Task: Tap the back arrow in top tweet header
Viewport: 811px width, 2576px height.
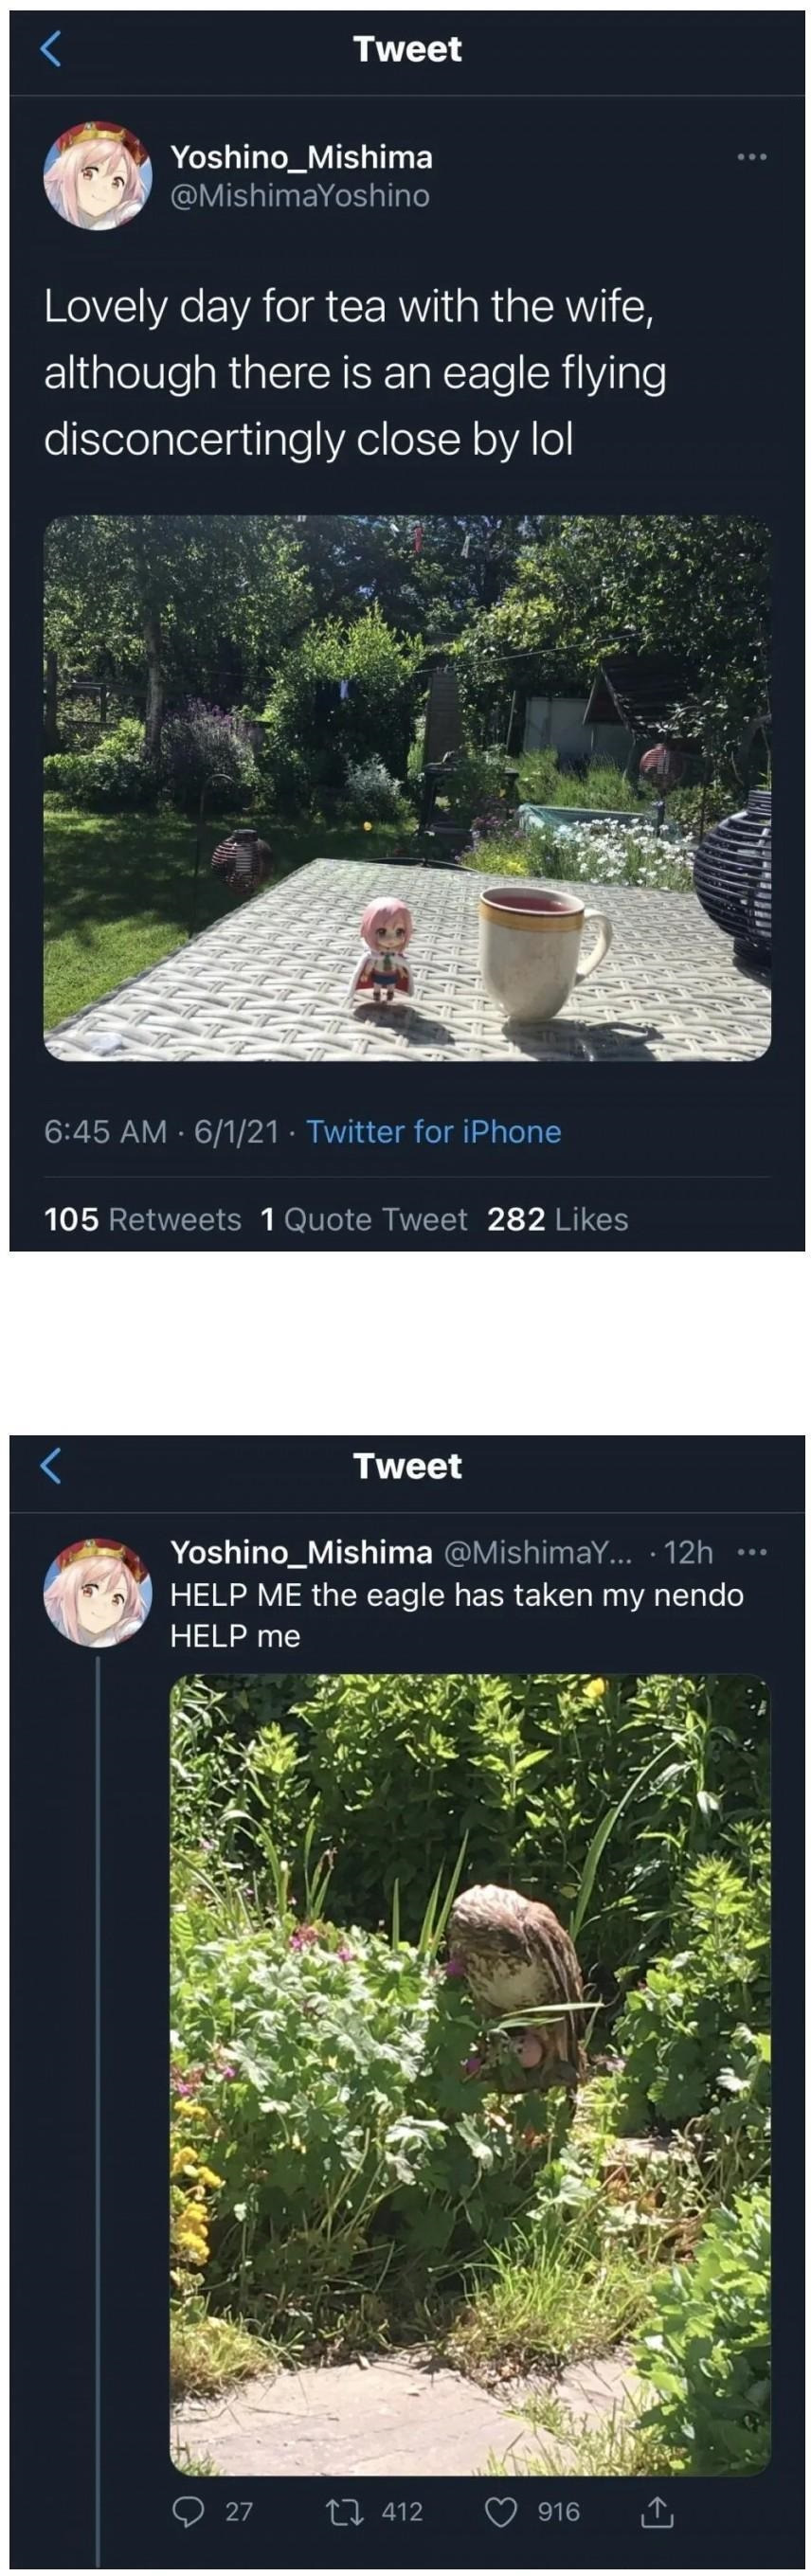Action: pos(51,48)
